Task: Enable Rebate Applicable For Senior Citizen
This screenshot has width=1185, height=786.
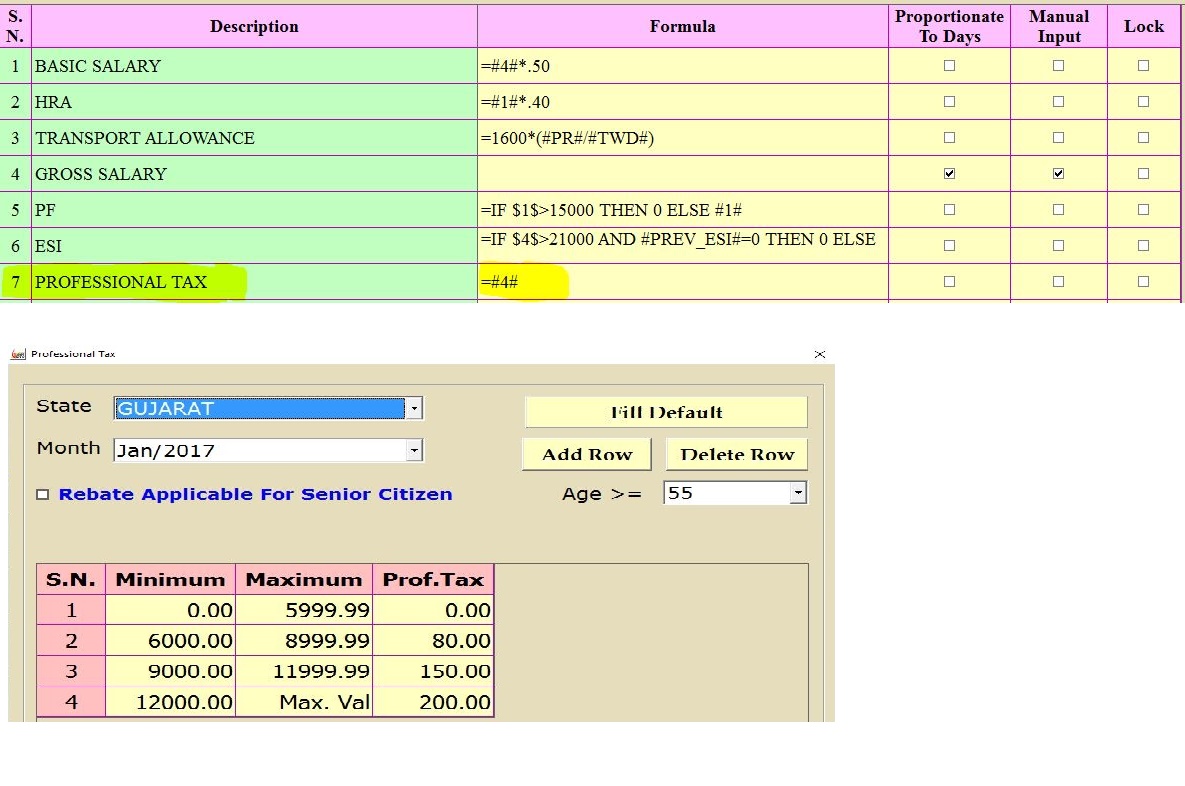Action: (x=42, y=493)
